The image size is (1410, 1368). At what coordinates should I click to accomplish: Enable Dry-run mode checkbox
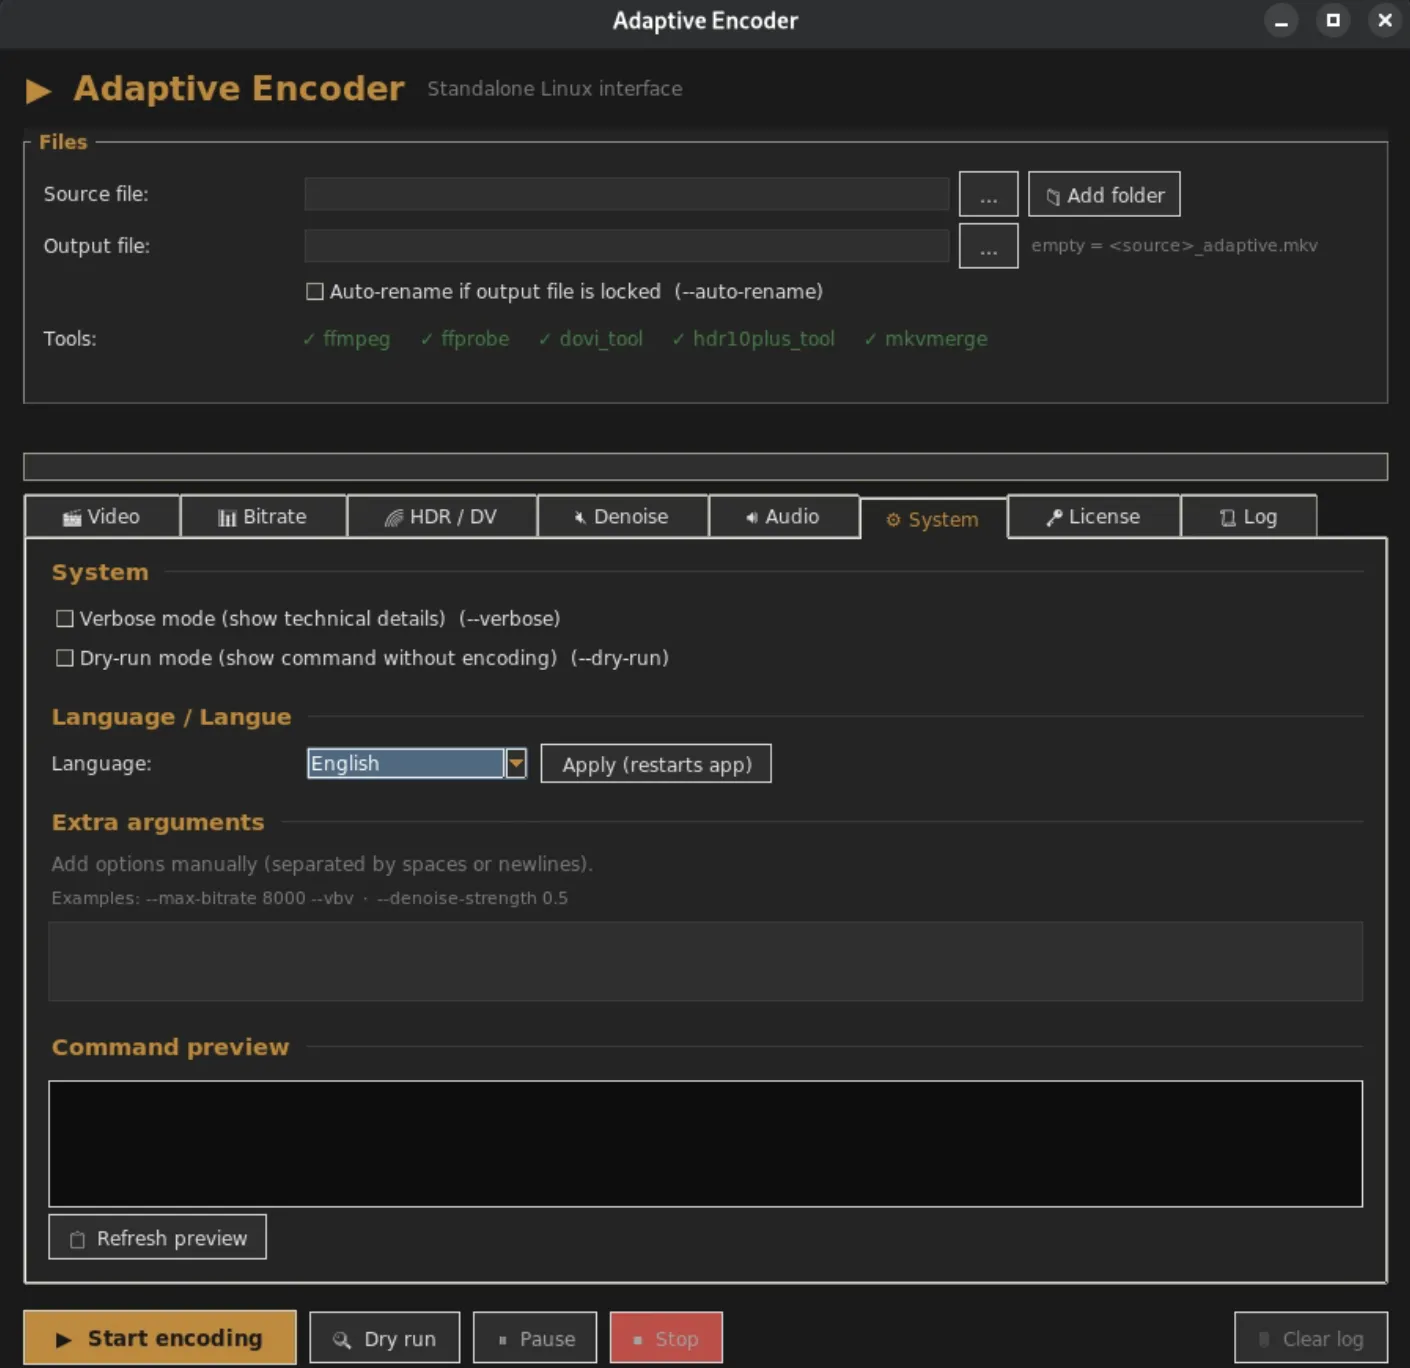pyautogui.click(x=65, y=658)
